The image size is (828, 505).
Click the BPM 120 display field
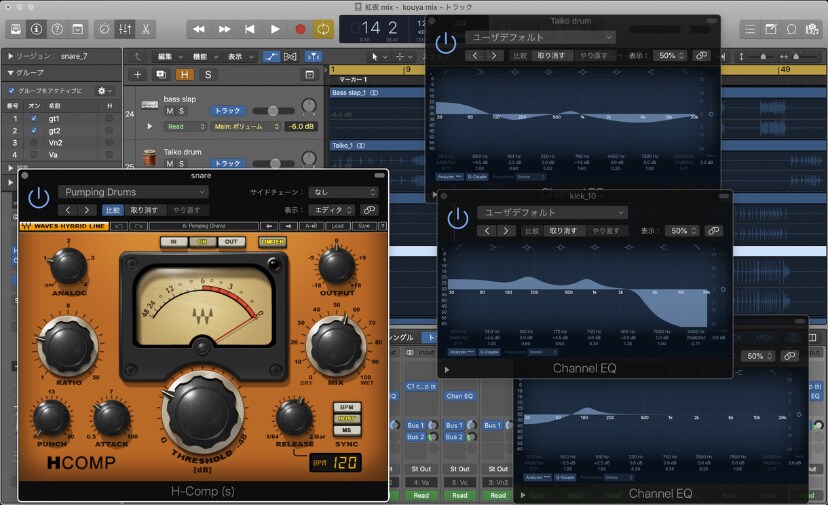click(x=336, y=463)
